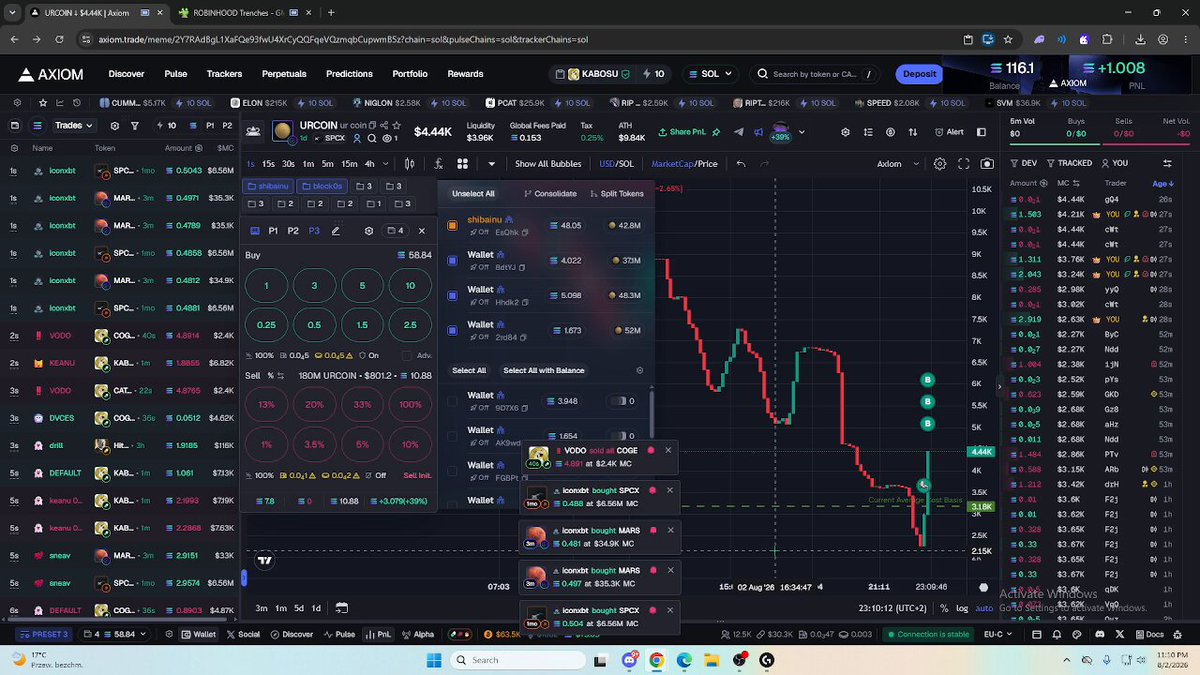Uncheck the wallet BdtYJ checkbox
Screen dimensions: 1200x675
click(x=452, y=261)
